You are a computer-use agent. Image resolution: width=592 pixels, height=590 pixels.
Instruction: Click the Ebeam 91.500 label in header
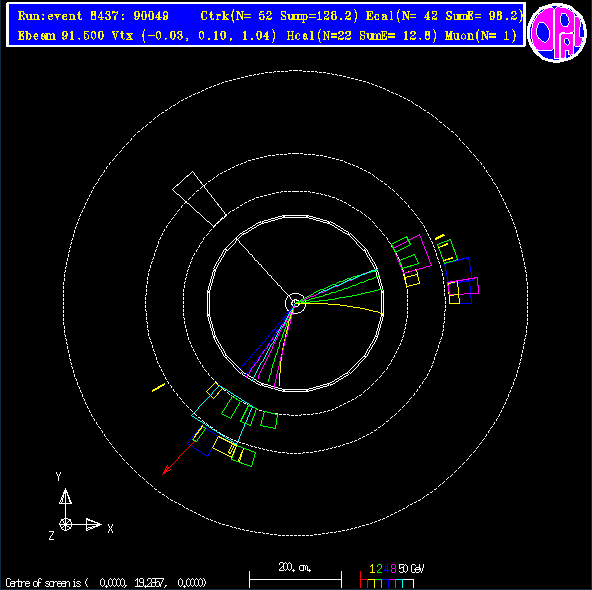pos(61,36)
